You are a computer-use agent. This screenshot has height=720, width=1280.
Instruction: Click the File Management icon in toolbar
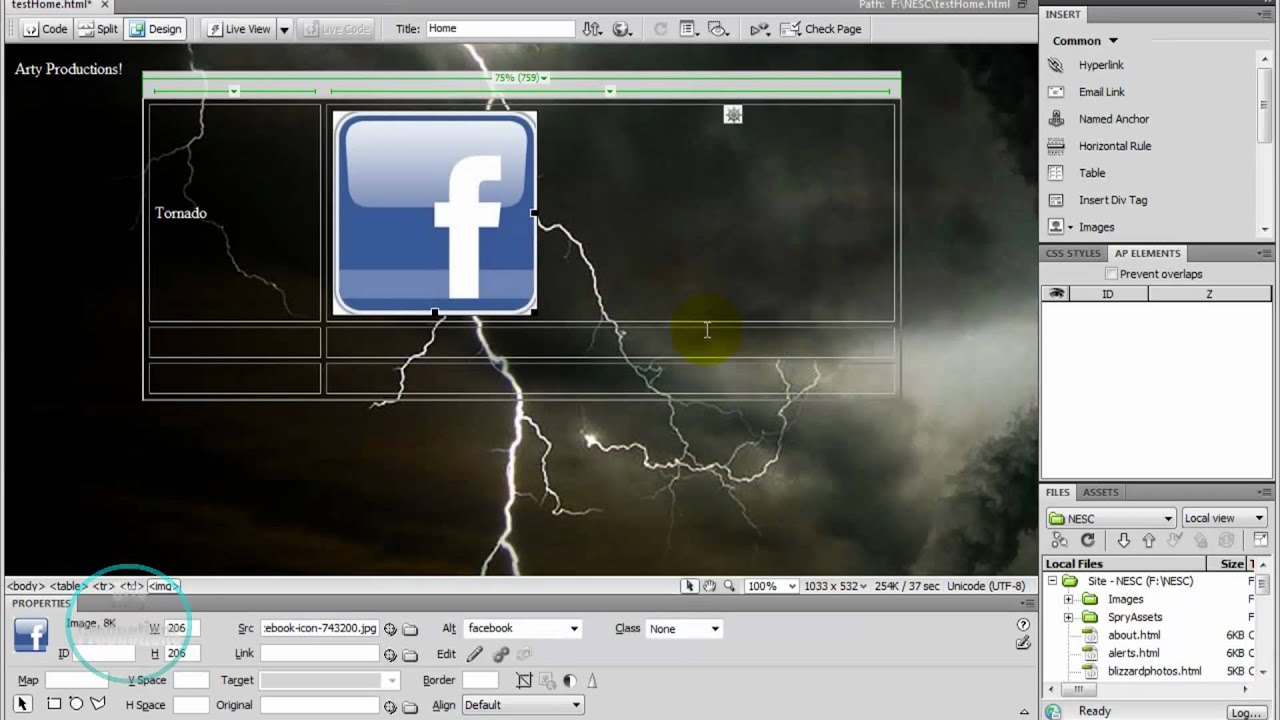coord(592,29)
